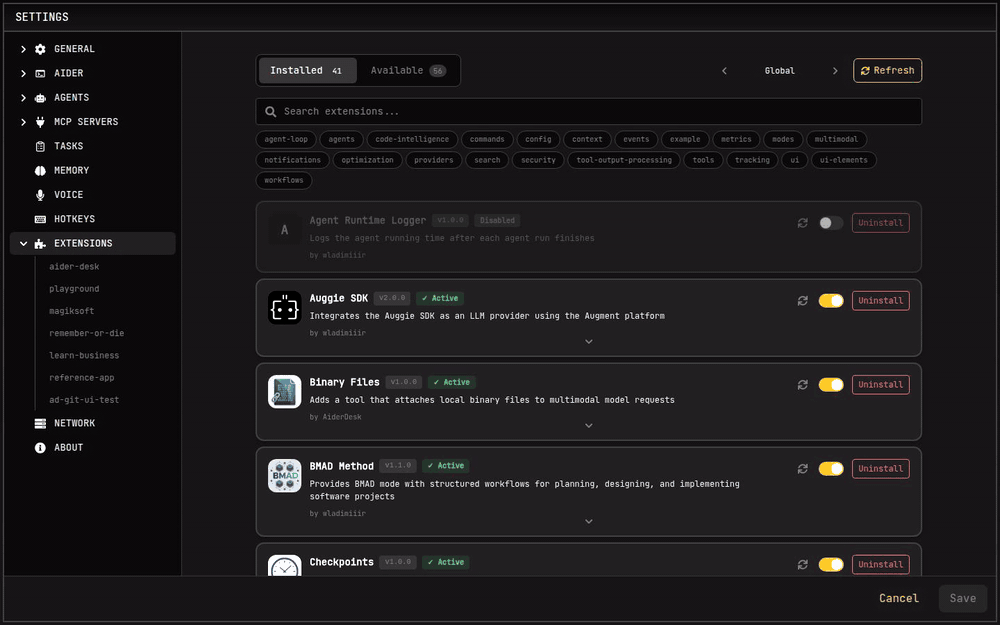Filter by the workflows tag
Image resolution: width=1000 pixels, height=625 pixels.
284,180
